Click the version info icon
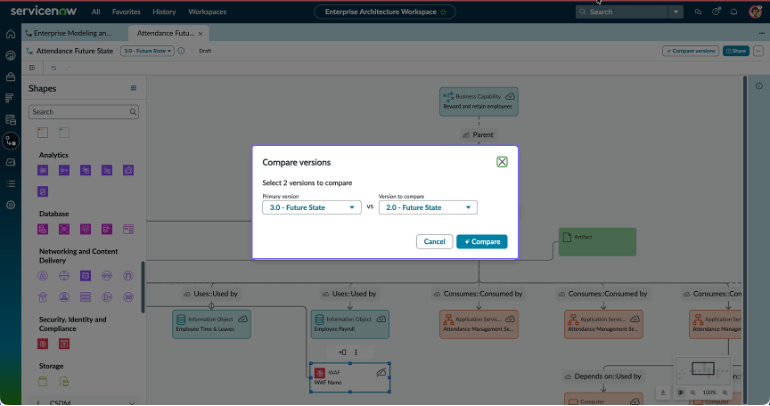The height and width of the screenshot is (406, 770). (x=181, y=51)
